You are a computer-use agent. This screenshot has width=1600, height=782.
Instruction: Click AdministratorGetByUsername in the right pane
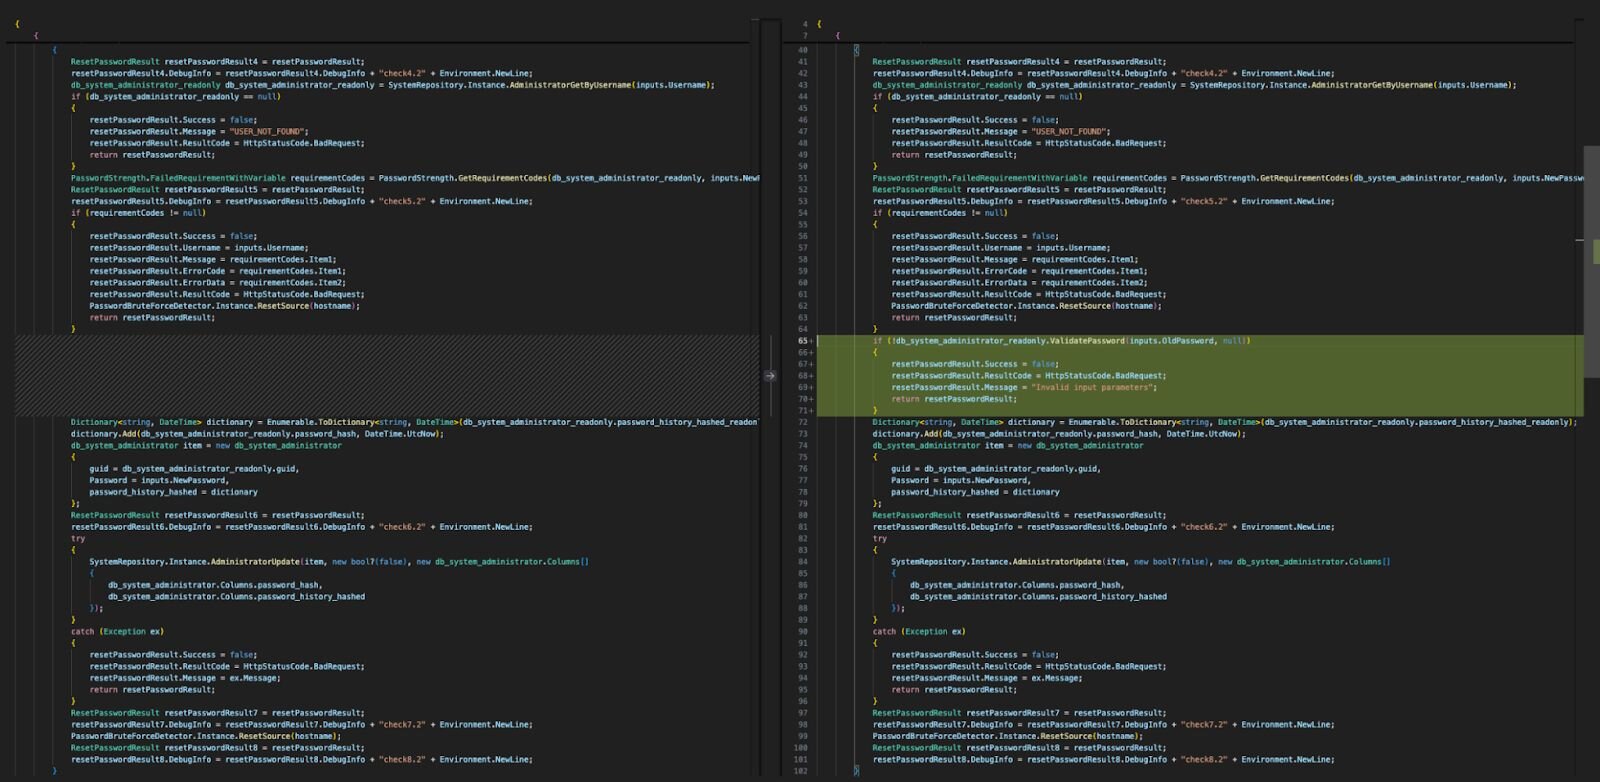1373,85
